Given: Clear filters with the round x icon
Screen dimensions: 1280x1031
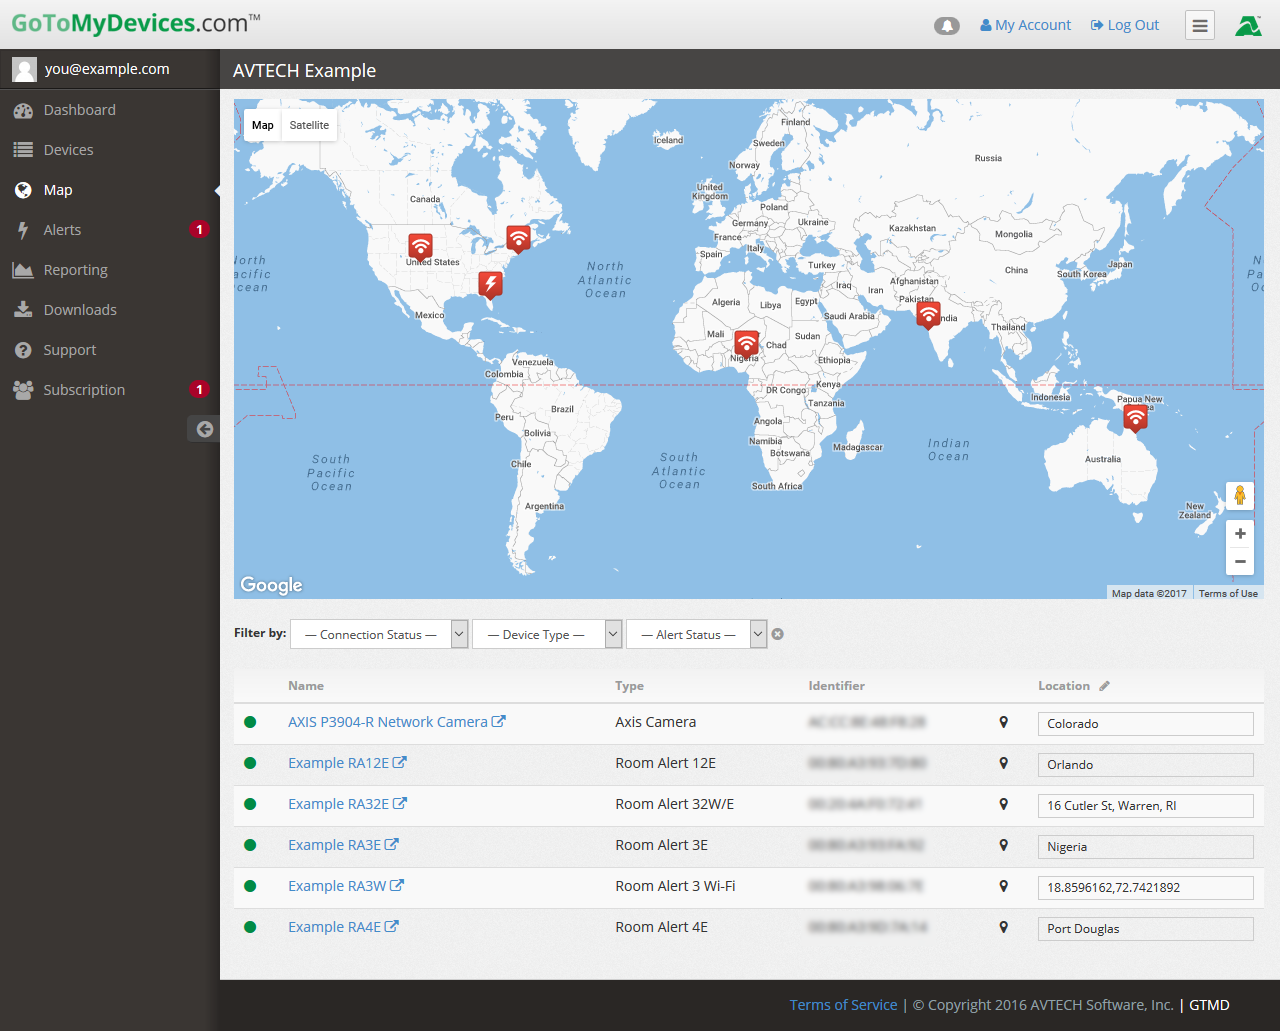Looking at the screenshot, I should point(778,634).
